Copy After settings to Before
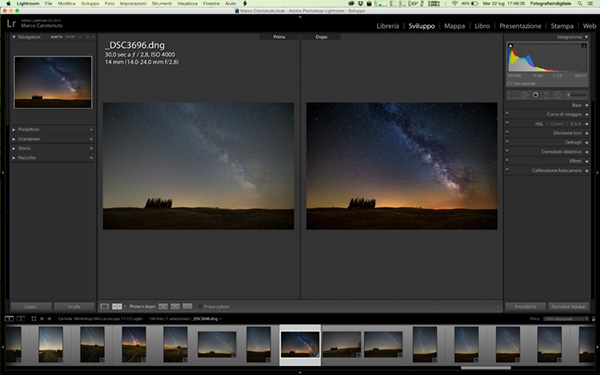This screenshot has width=600, height=375. (x=175, y=307)
